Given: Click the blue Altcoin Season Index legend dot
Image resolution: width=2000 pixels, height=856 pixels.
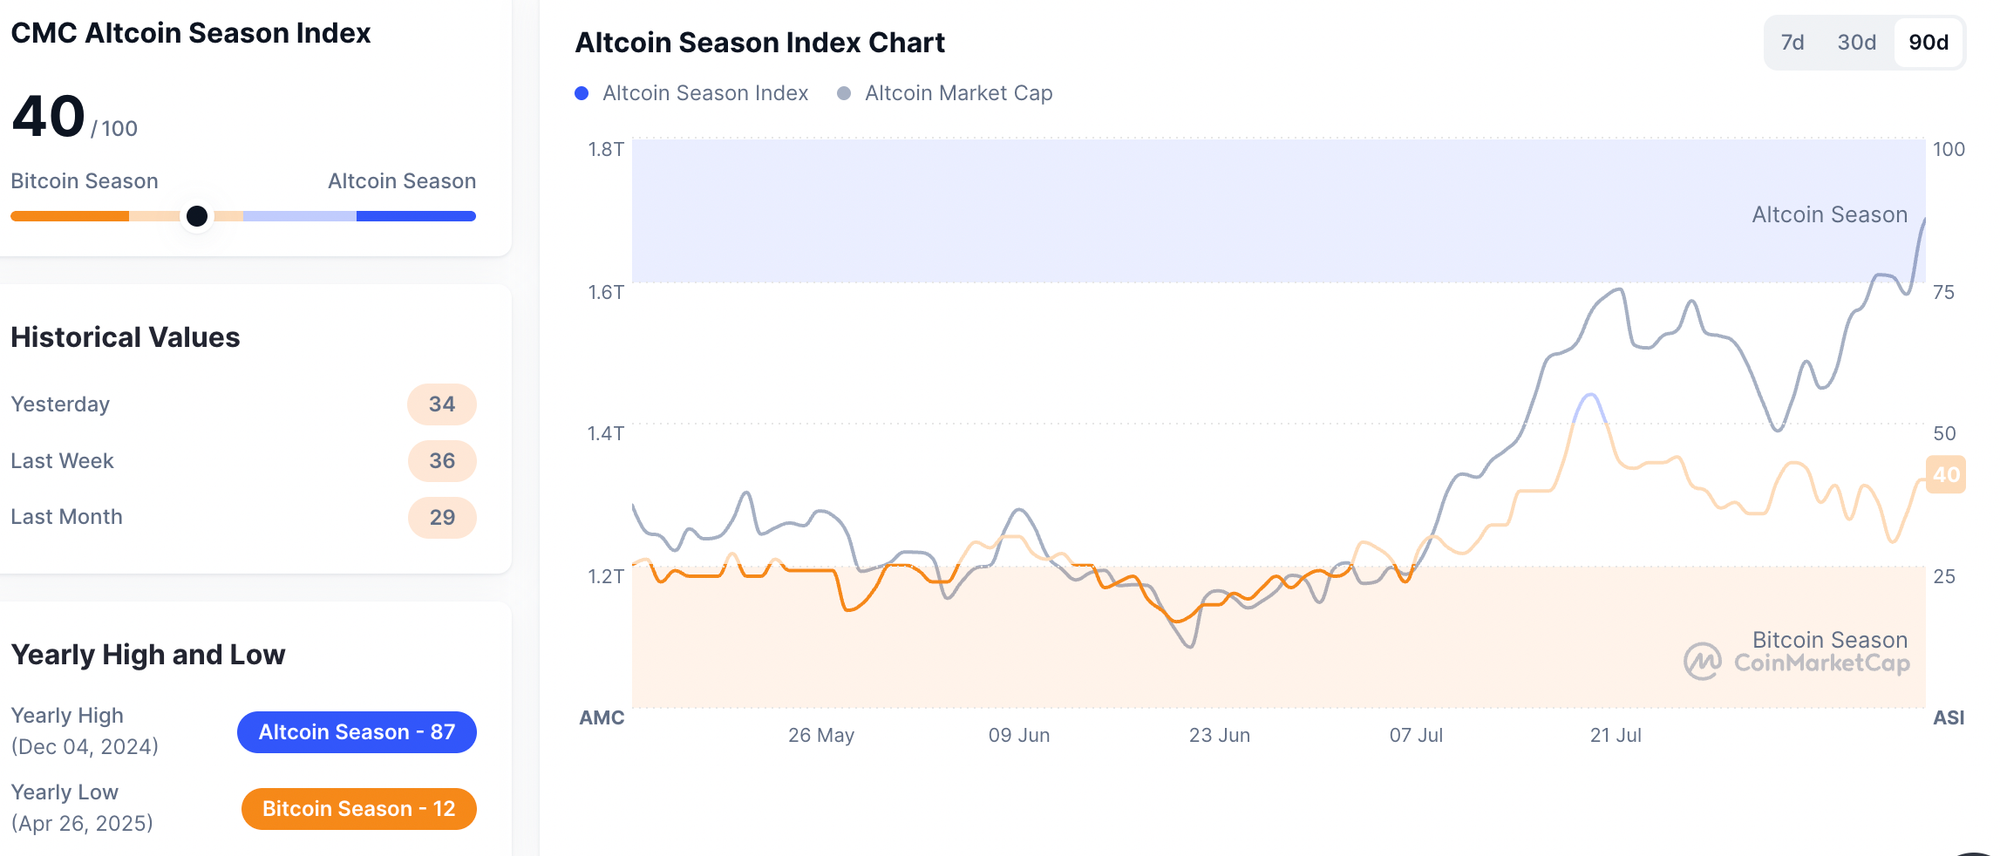Looking at the screenshot, I should tap(581, 92).
